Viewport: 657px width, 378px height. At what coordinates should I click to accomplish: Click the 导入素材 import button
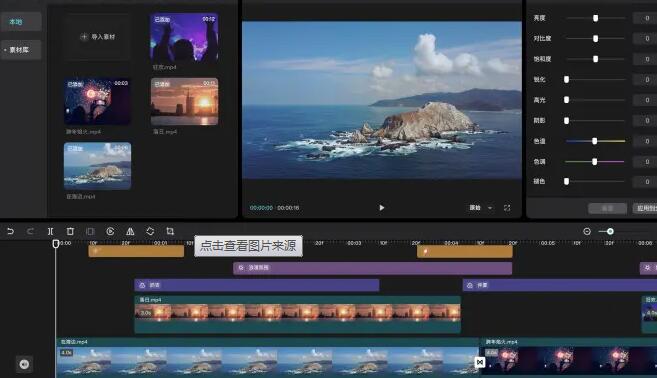click(x=97, y=37)
